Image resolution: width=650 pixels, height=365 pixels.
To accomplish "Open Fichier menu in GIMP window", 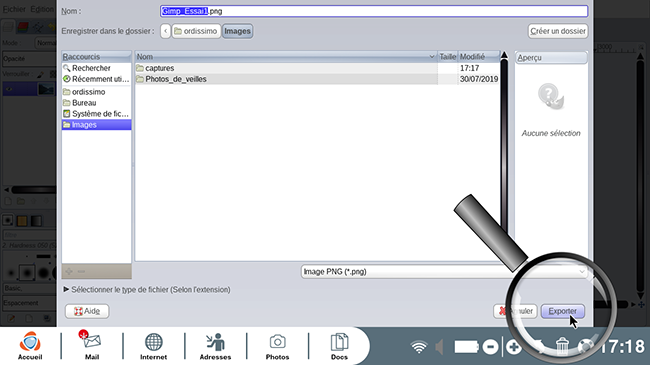I will tap(14, 9).
